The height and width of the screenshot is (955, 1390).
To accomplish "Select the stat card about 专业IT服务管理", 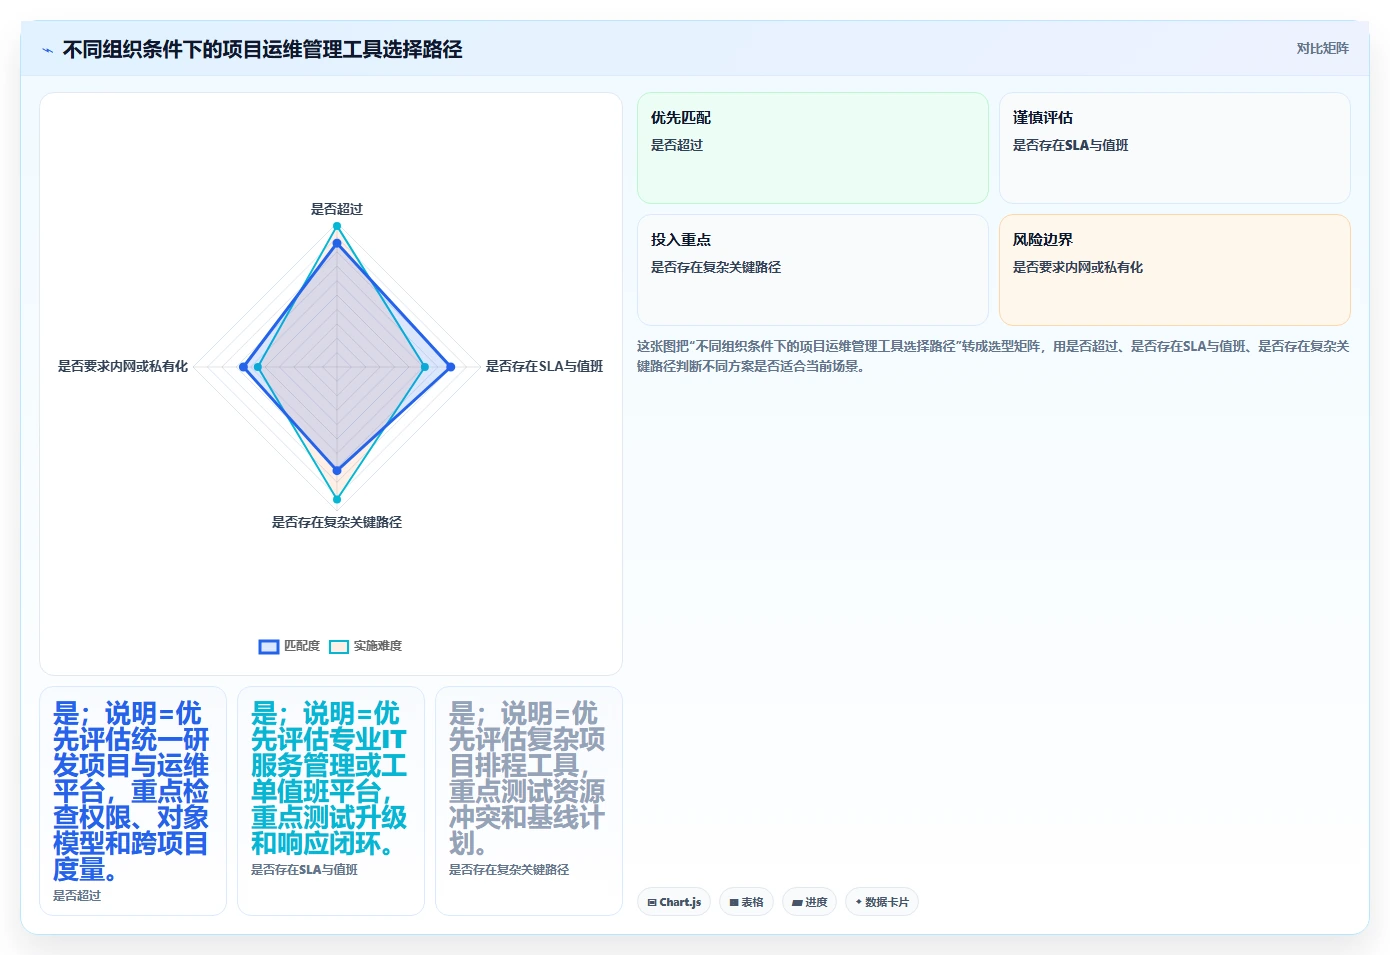I will (331, 801).
